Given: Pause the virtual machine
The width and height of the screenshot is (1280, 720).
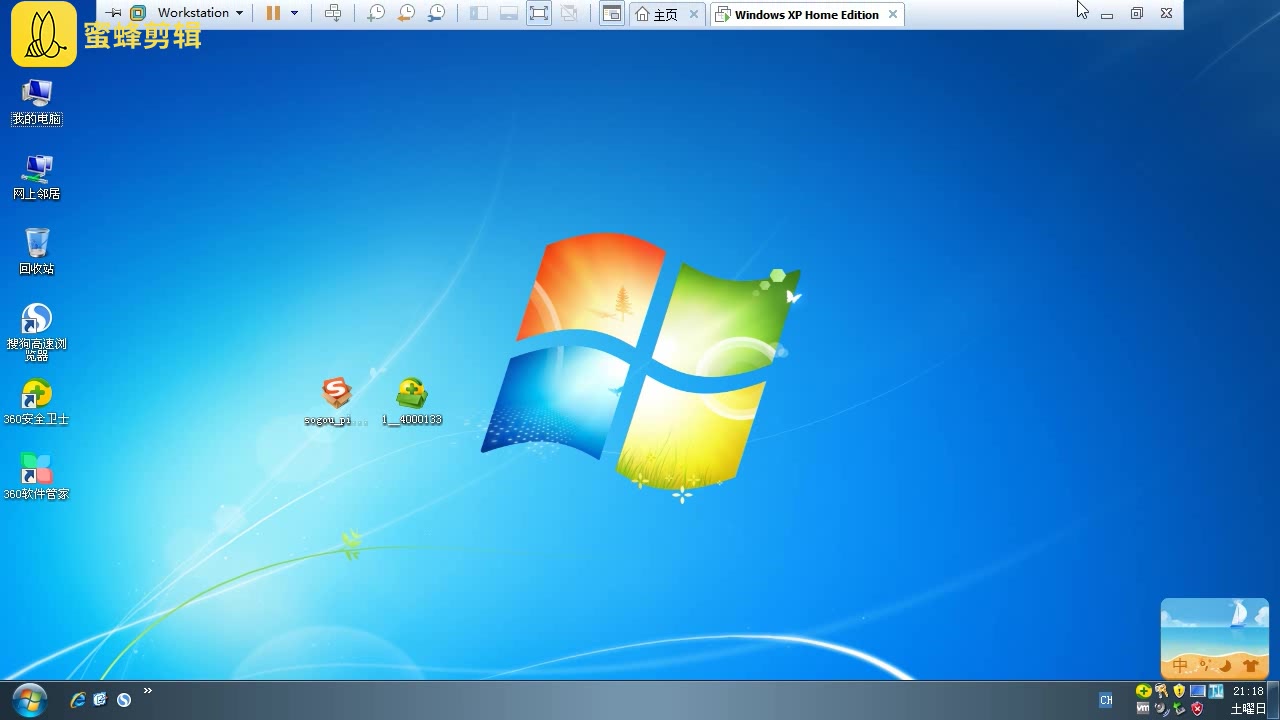Looking at the screenshot, I should coord(273,13).
